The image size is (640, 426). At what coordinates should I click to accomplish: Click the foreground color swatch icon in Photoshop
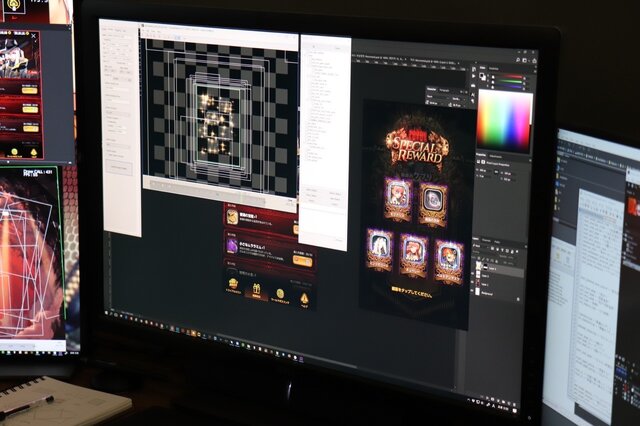click(482, 75)
